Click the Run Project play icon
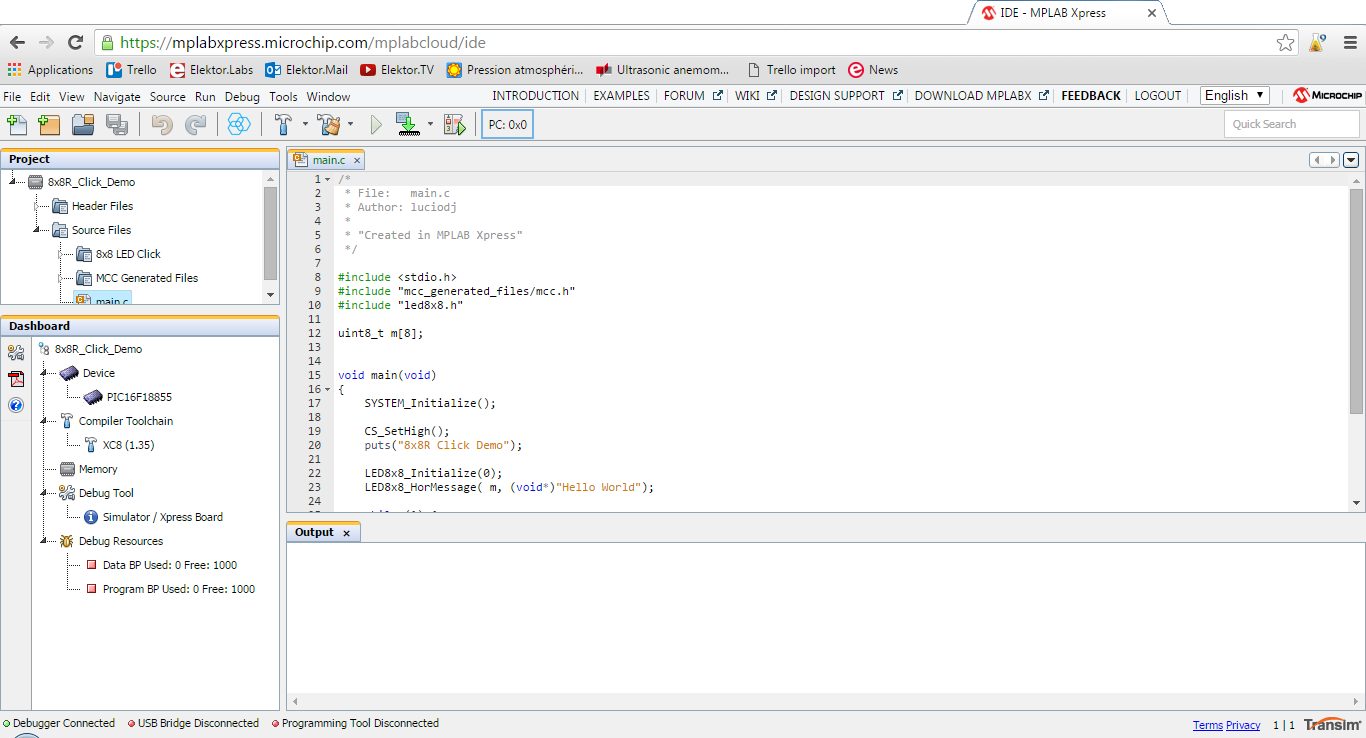This screenshot has width=1366, height=738. pyautogui.click(x=376, y=124)
